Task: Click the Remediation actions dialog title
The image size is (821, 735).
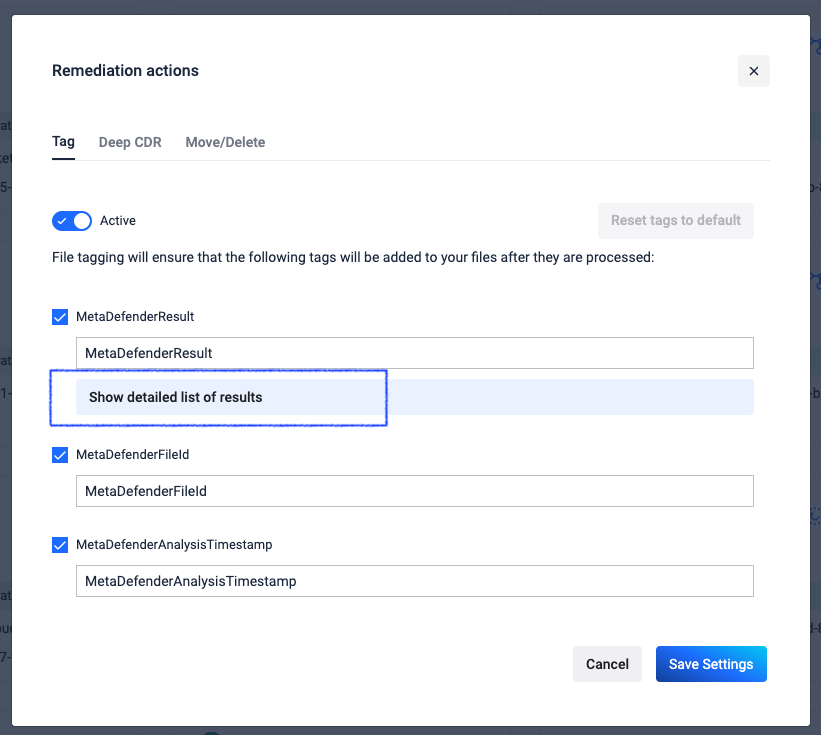Action: (x=125, y=71)
